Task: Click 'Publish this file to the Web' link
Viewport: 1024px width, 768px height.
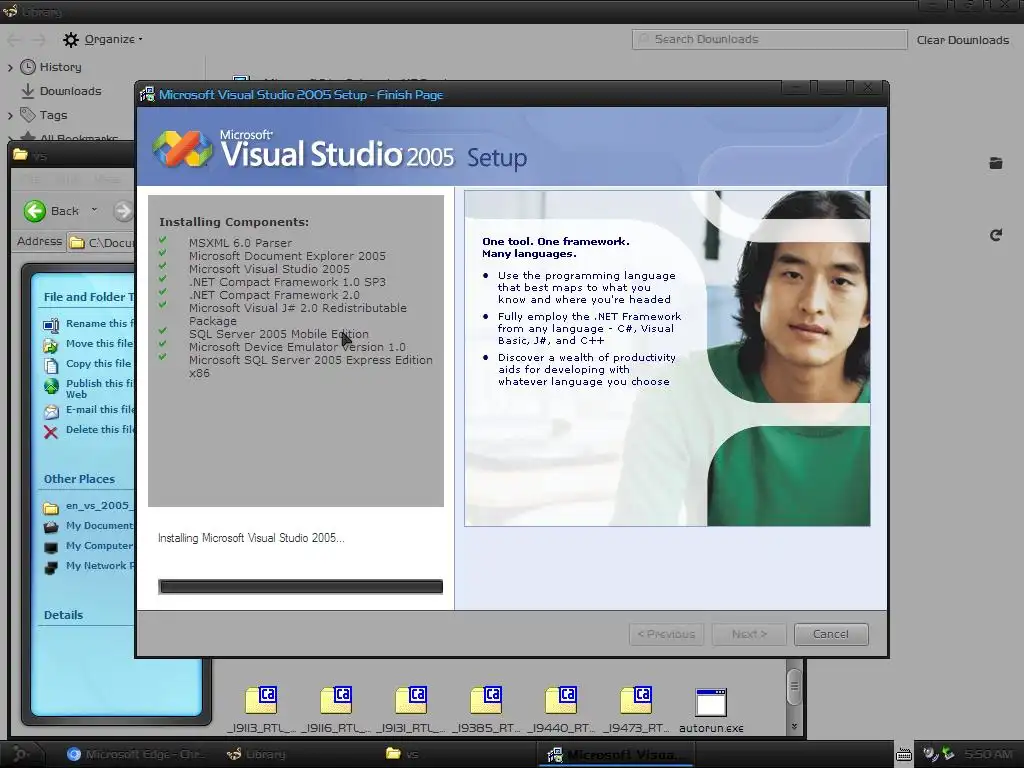Action: coord(99,389)
